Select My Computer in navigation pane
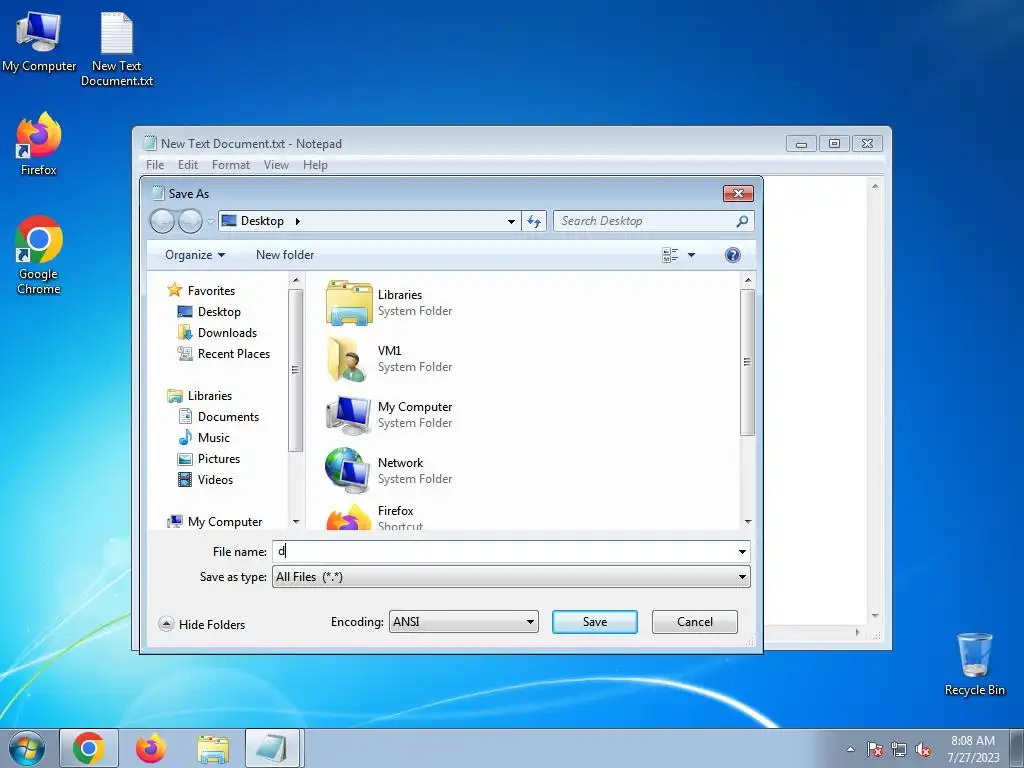Screen dimensions: 1024x768 tap(225, 521)
